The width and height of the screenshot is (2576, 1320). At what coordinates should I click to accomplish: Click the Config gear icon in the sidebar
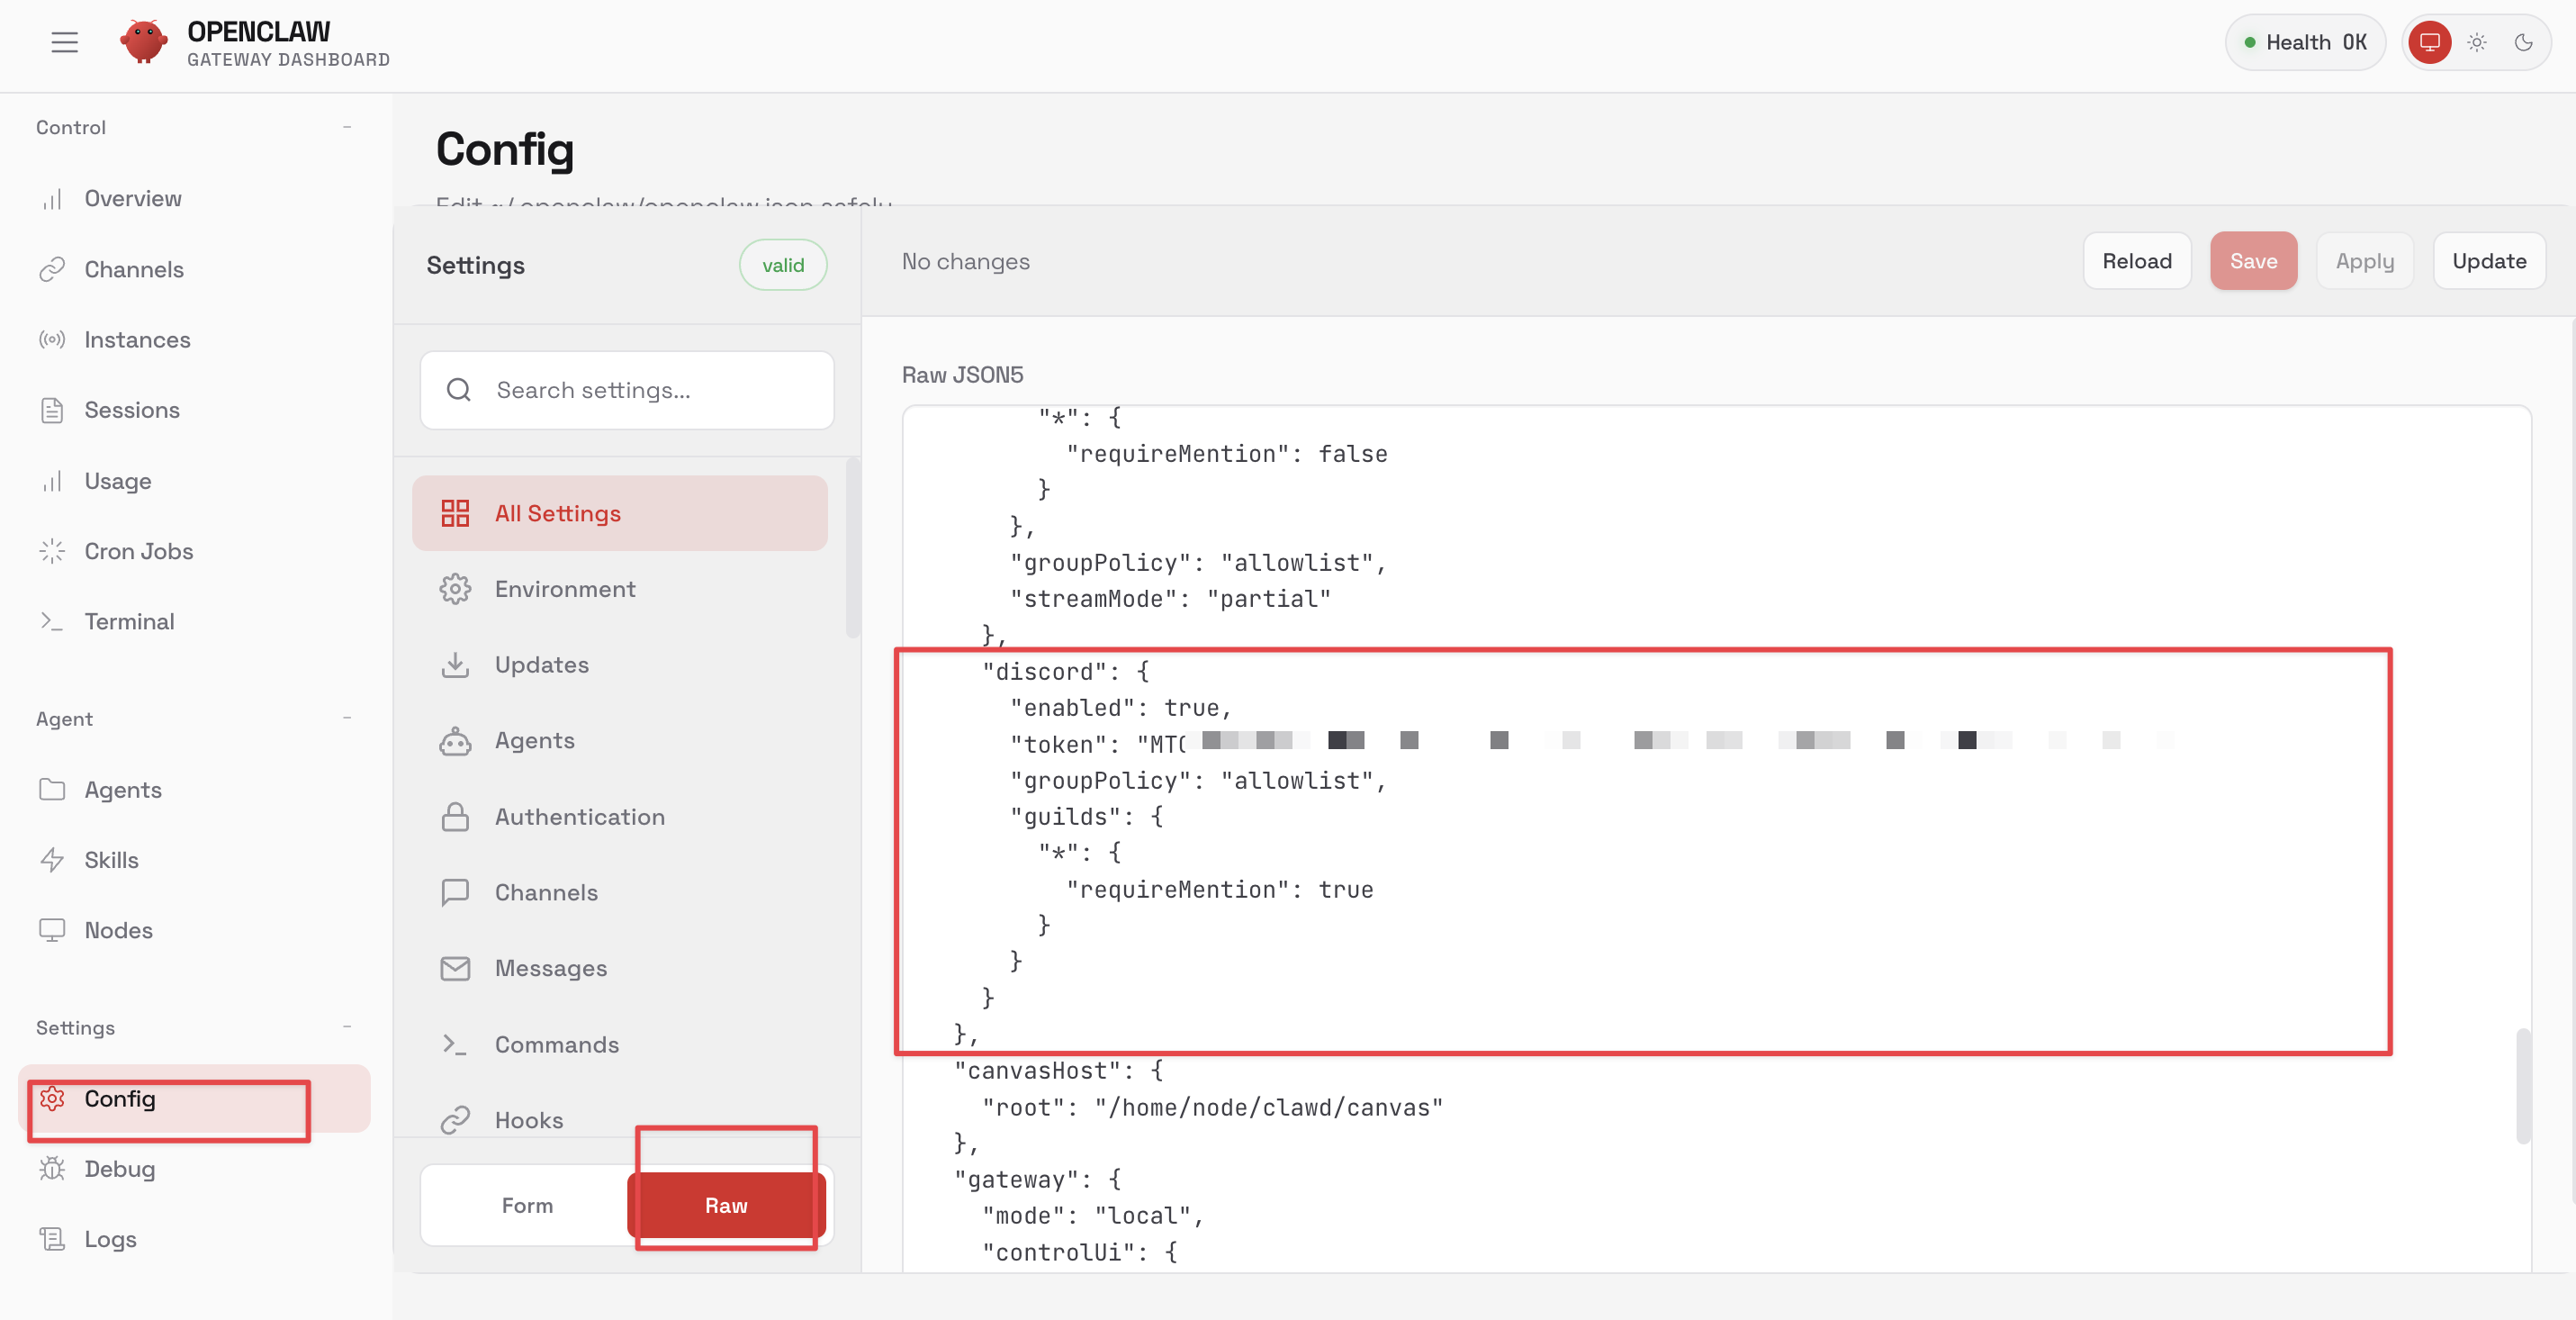52,1098
